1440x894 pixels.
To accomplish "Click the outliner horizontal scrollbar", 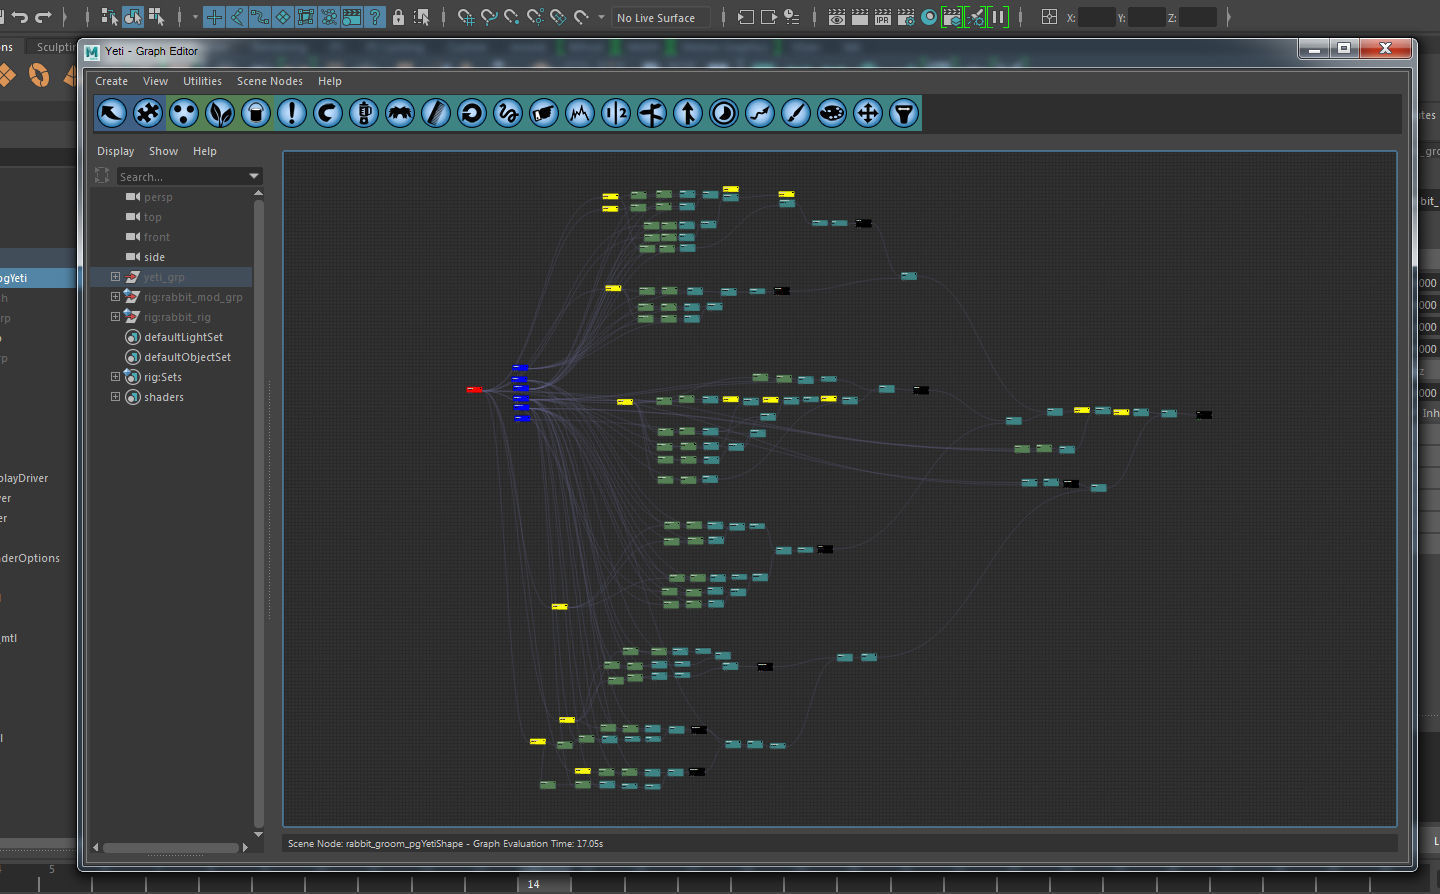I will tap(171, 848).
